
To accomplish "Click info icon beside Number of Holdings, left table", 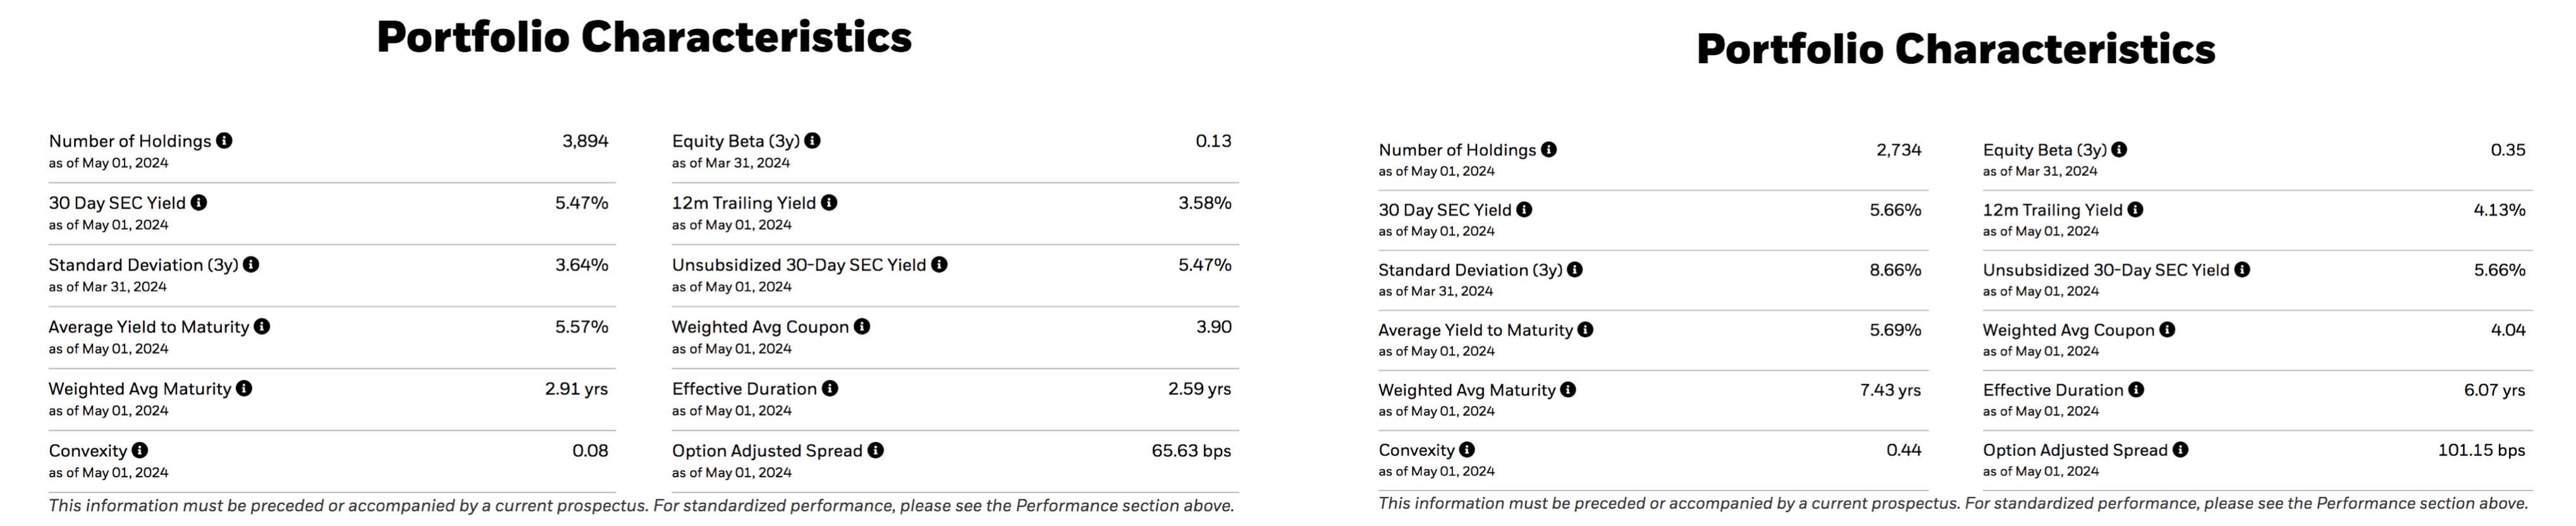I will tap(224, 141).
